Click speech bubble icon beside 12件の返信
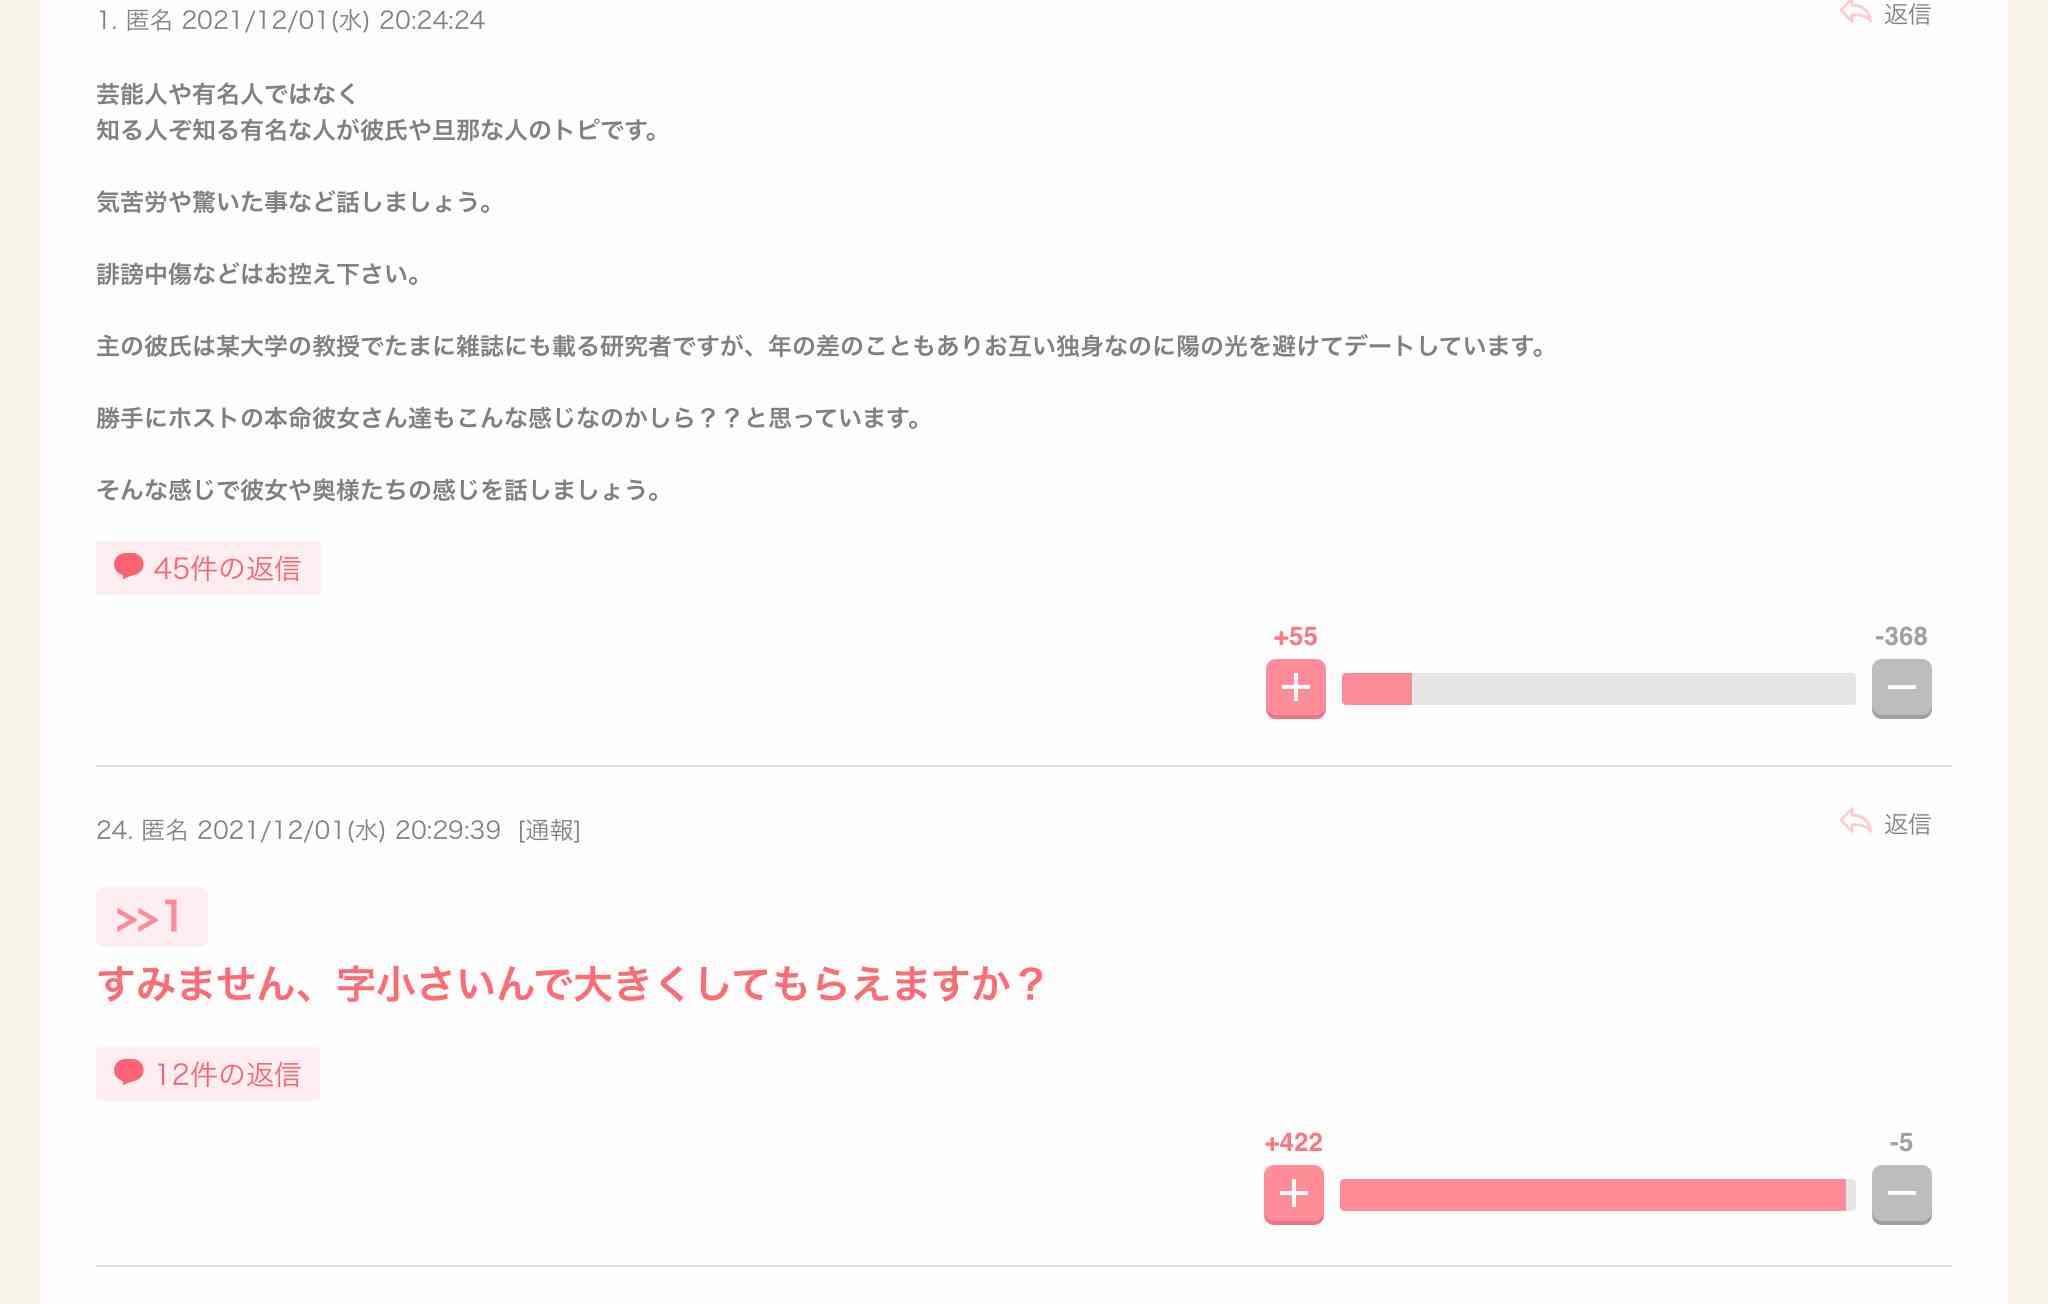Screen dimensions: 2048x1304 click(x=128, y=1072)
